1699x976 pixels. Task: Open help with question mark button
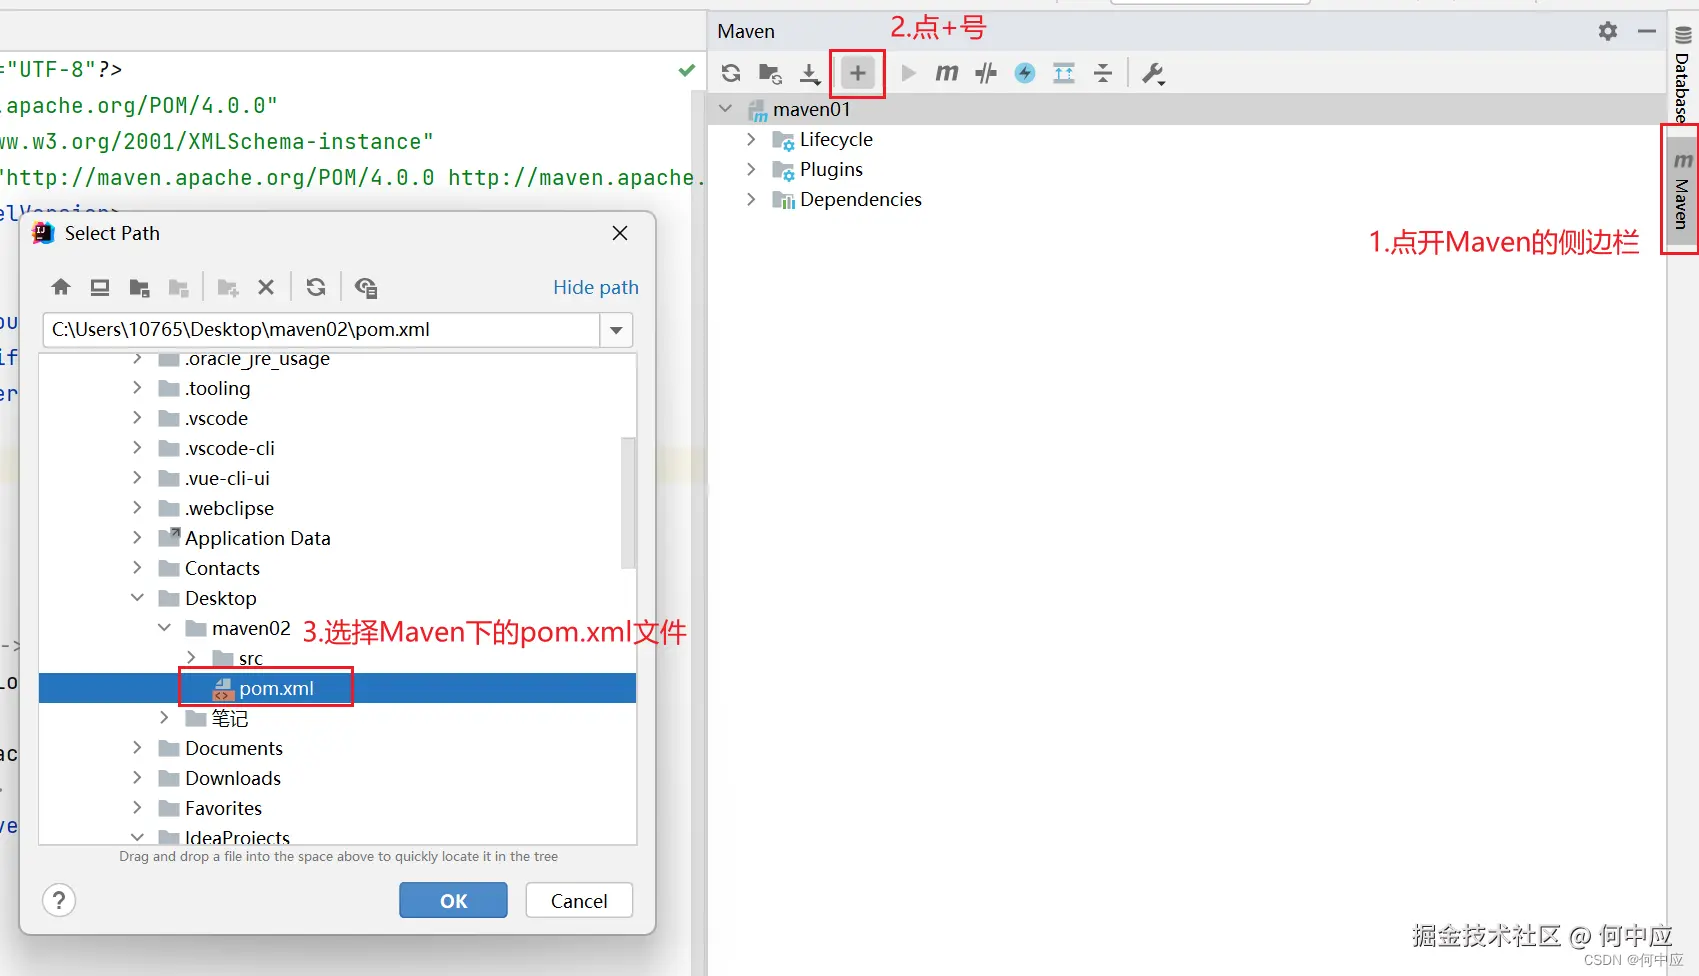pos(59,901)
